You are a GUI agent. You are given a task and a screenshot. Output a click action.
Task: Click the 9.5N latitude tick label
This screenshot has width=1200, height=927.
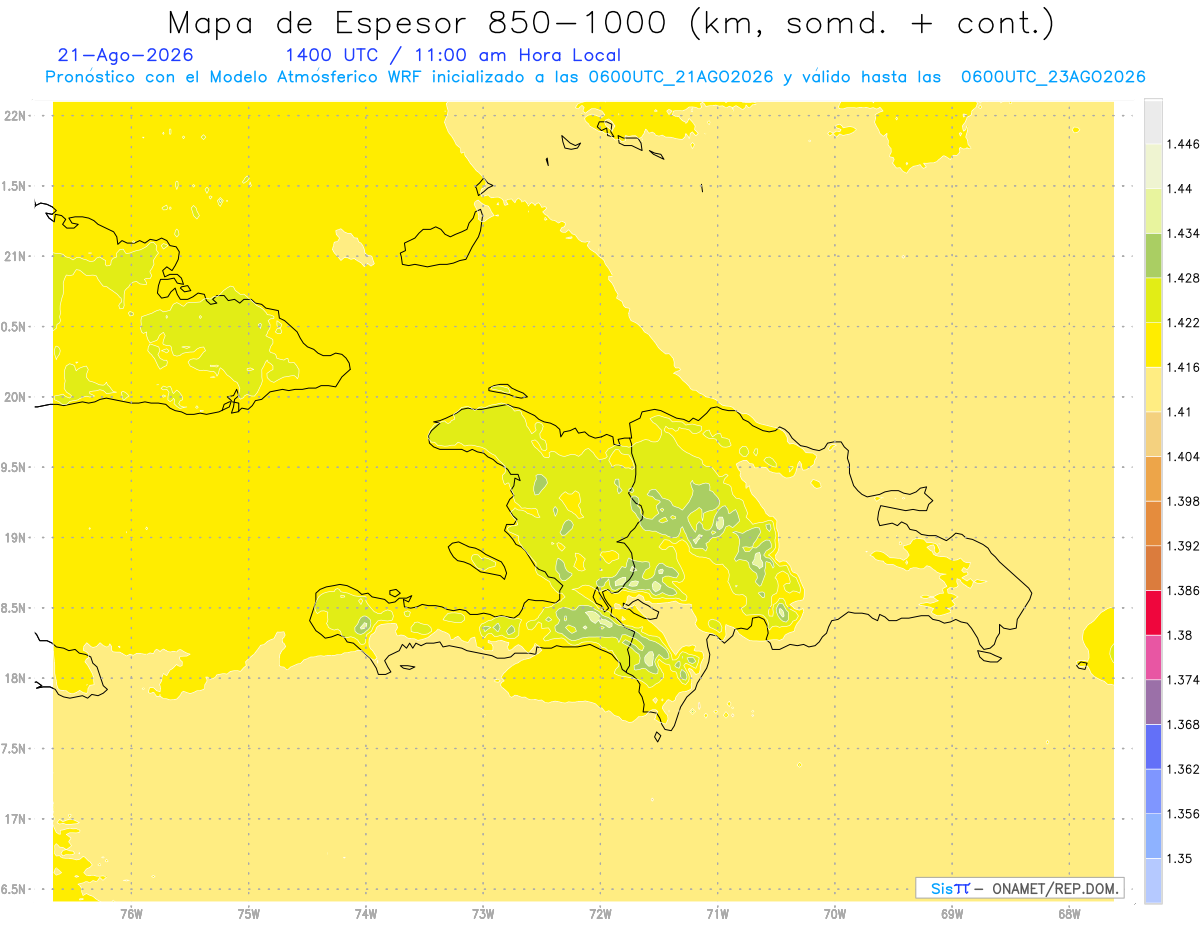(x=16, y=467)
